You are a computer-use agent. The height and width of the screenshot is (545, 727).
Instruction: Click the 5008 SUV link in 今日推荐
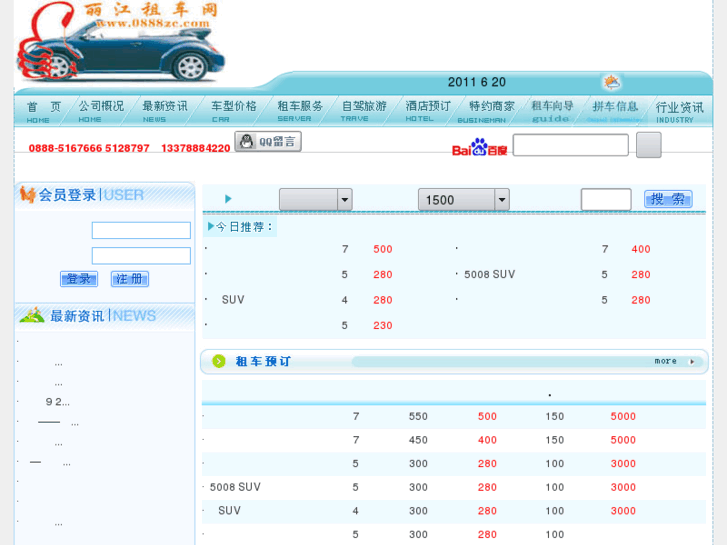489,274
